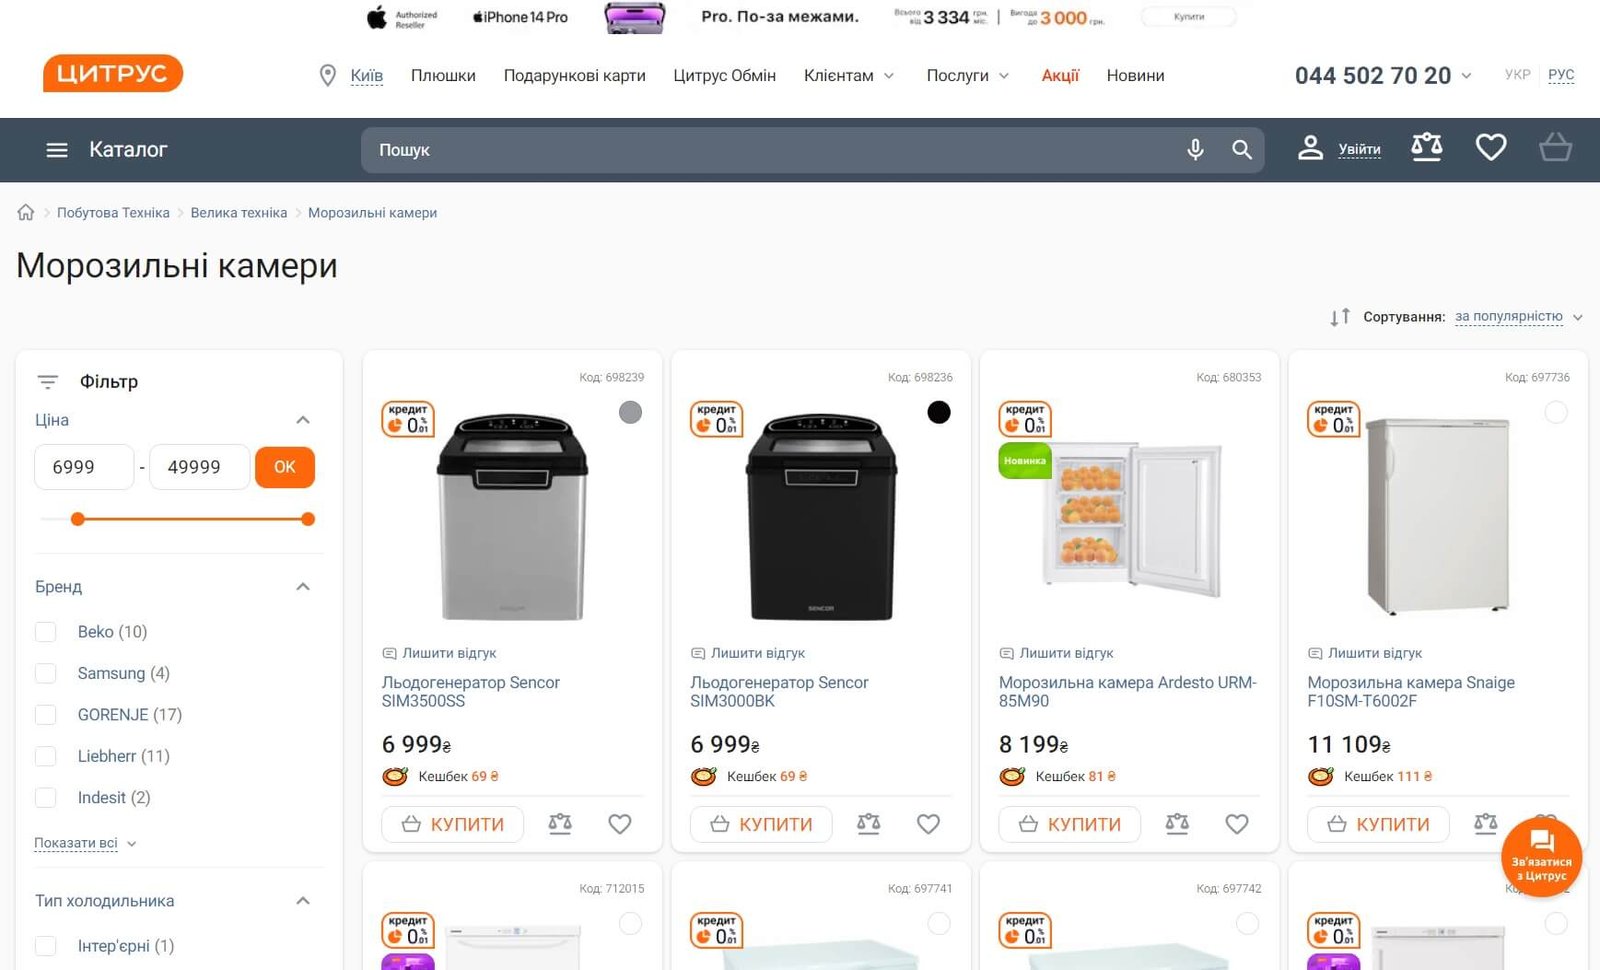
Task: Click the Фільтр icon in sidebar
Action: 47,382
